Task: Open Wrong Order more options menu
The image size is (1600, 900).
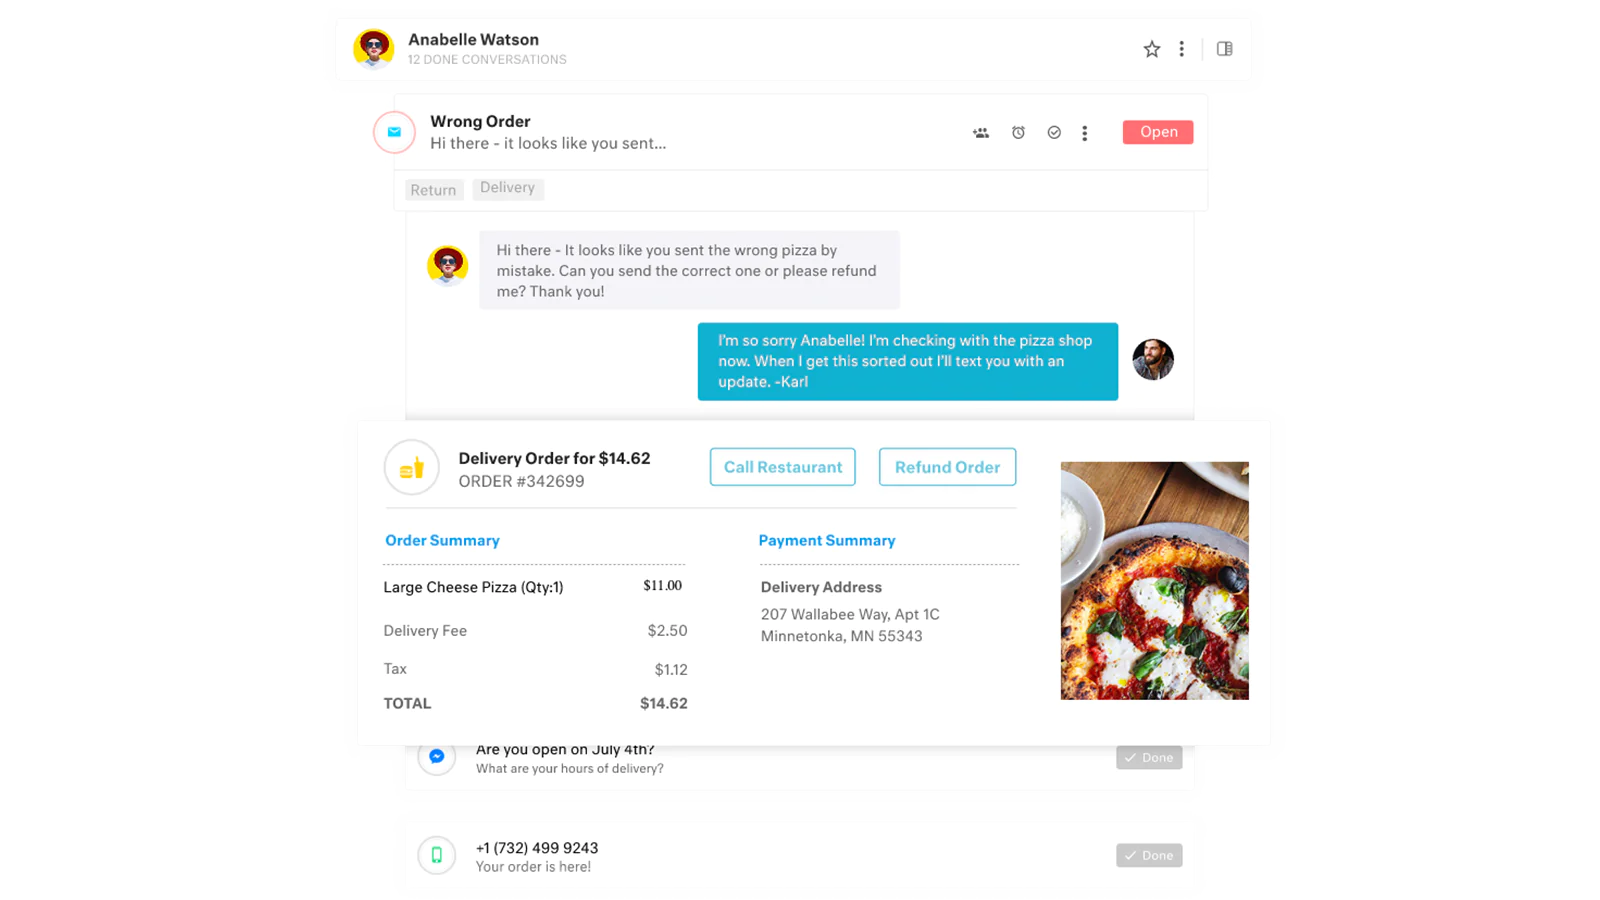Action: pyautogui.click(x=1084, y=133)
